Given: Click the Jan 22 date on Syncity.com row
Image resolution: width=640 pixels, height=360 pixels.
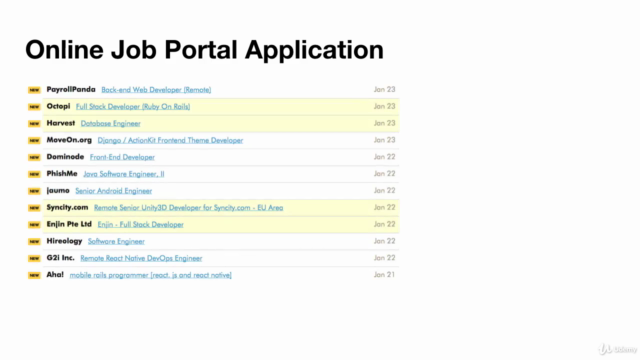Looking at the screenshot, I should click(384, 207).
